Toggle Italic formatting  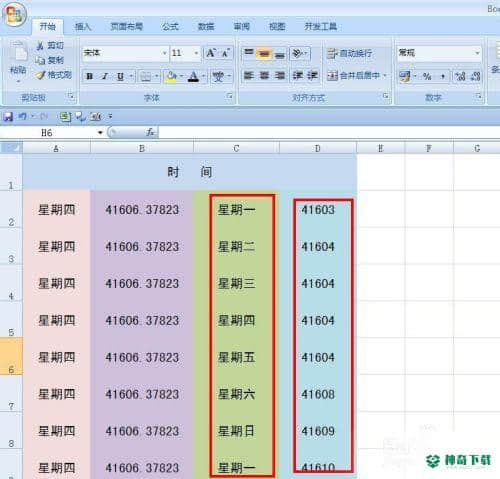(105, 77)
